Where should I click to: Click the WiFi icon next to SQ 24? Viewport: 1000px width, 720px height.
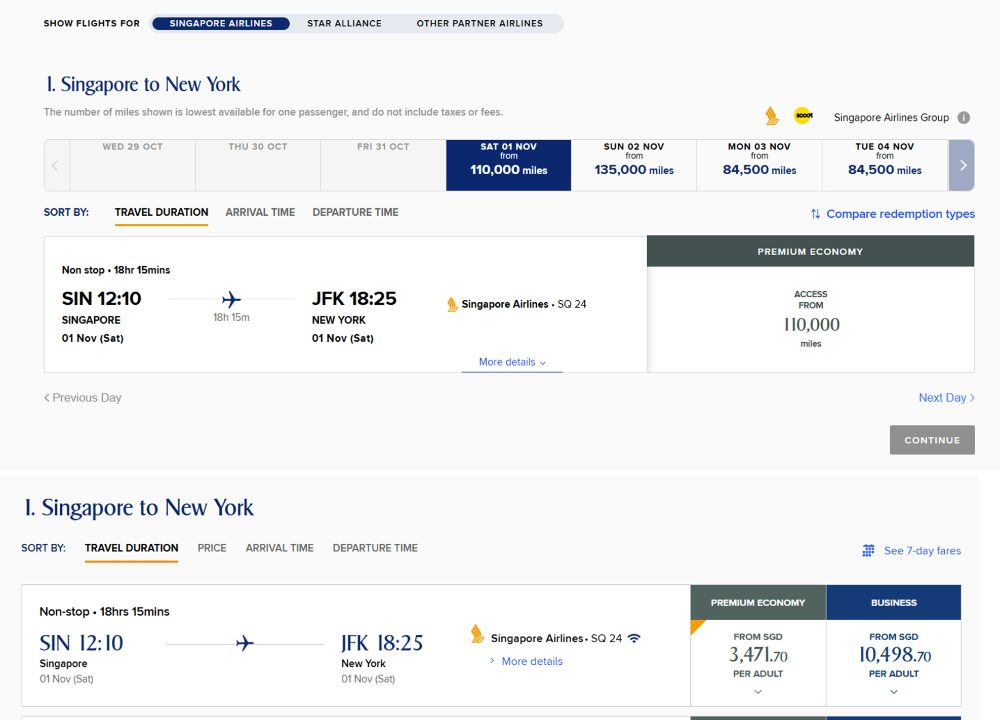pos(634,638)
